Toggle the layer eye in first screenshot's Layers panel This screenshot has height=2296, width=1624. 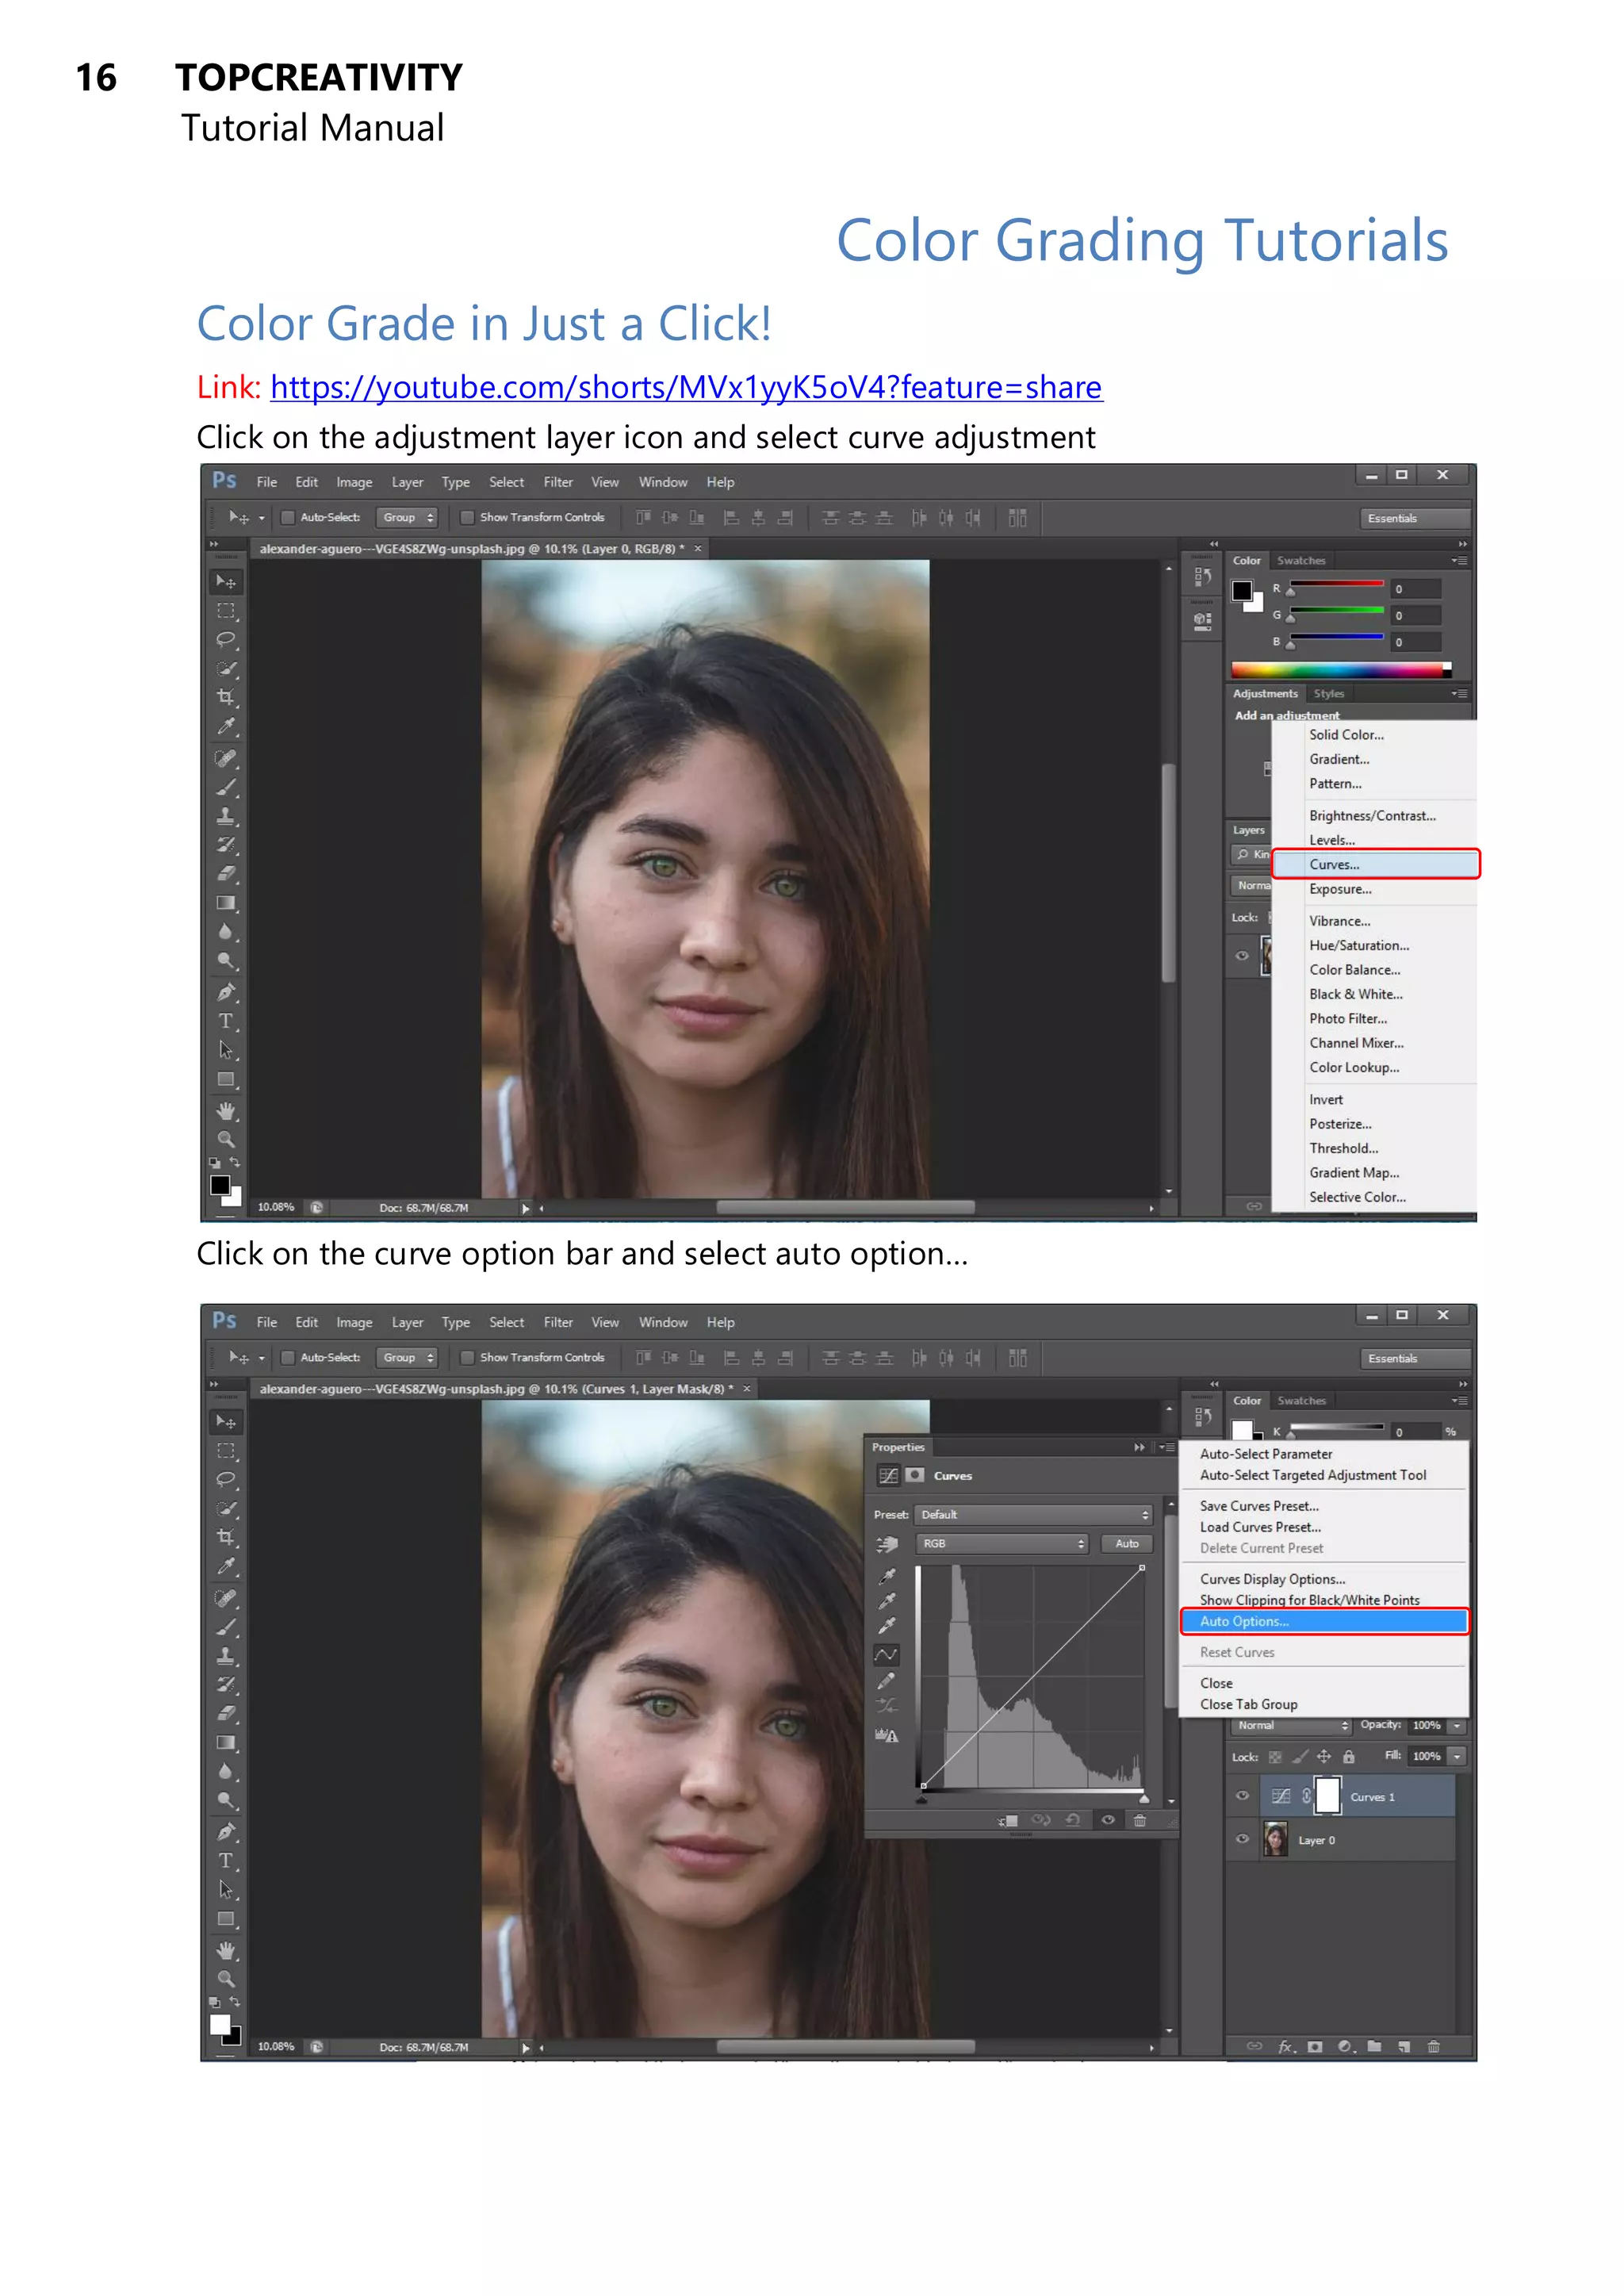coord(1242,955)
